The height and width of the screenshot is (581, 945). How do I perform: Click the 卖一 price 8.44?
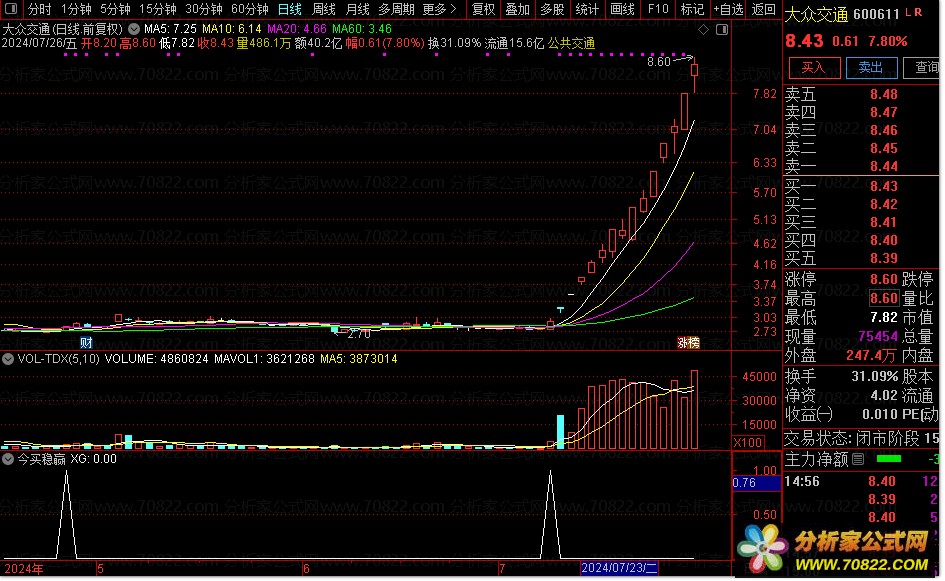tap(884, 166)
